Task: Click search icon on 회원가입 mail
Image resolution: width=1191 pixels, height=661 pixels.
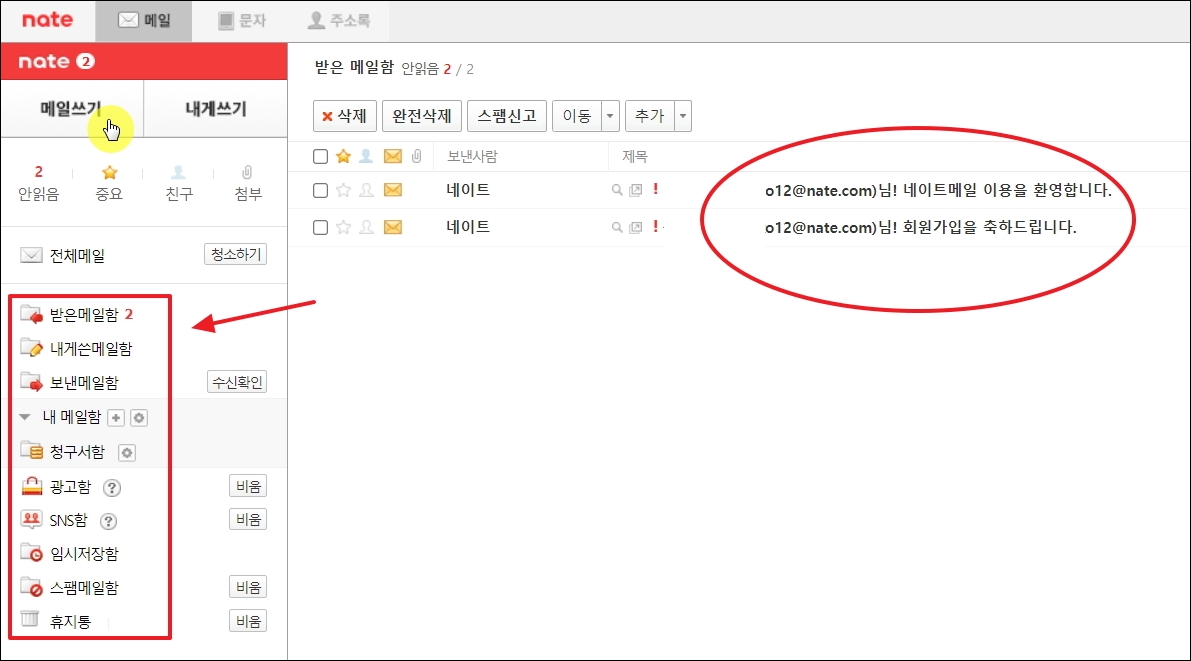Action: click(617, 227)
